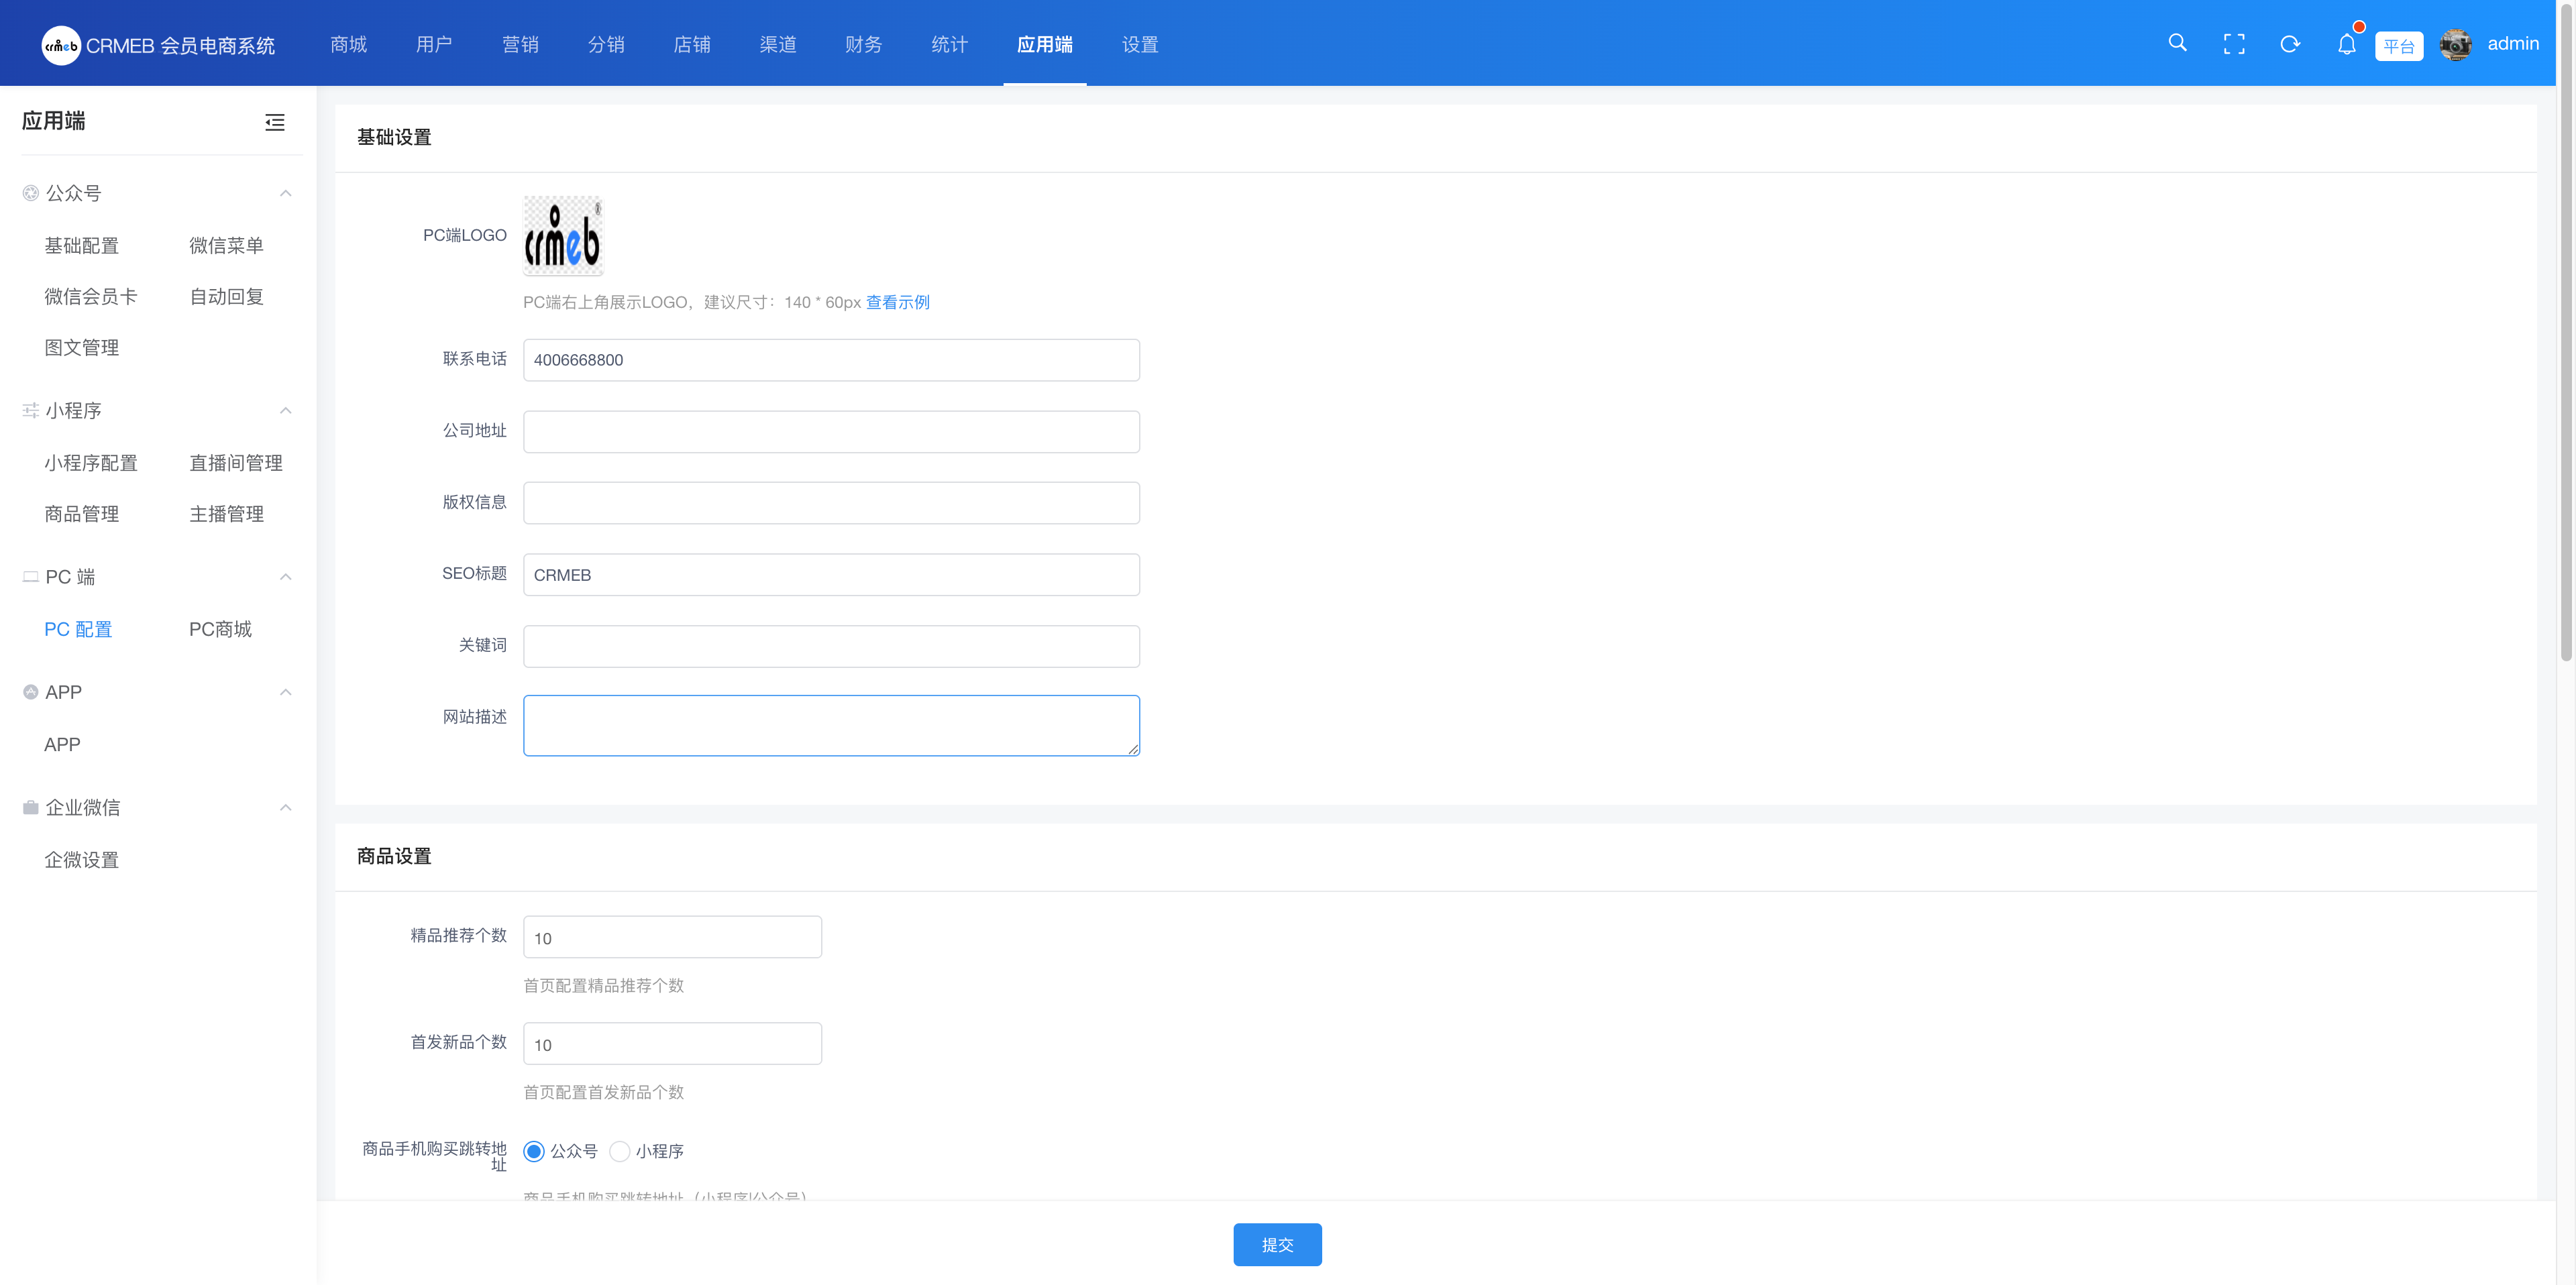Click the sidebar collapse icon beside 应用端

coord(274,122)
